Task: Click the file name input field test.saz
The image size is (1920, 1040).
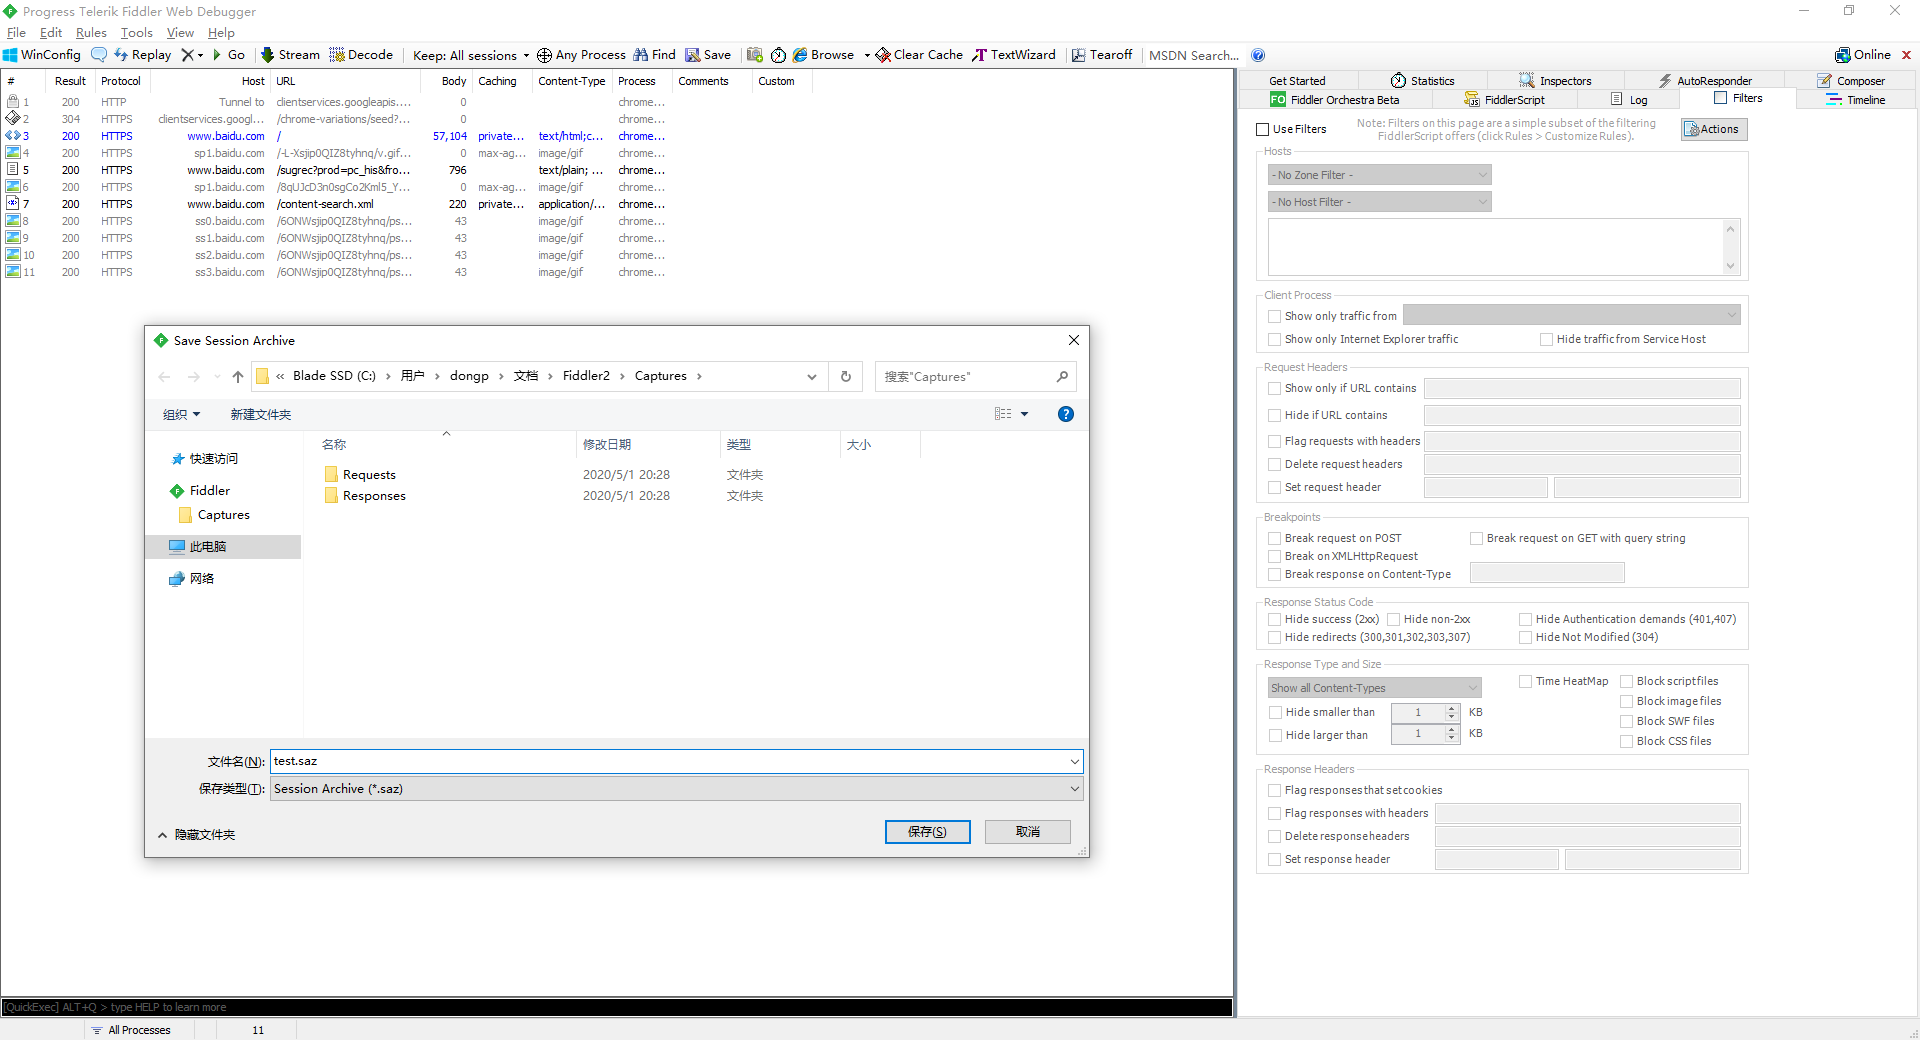Action: [668, 761]
